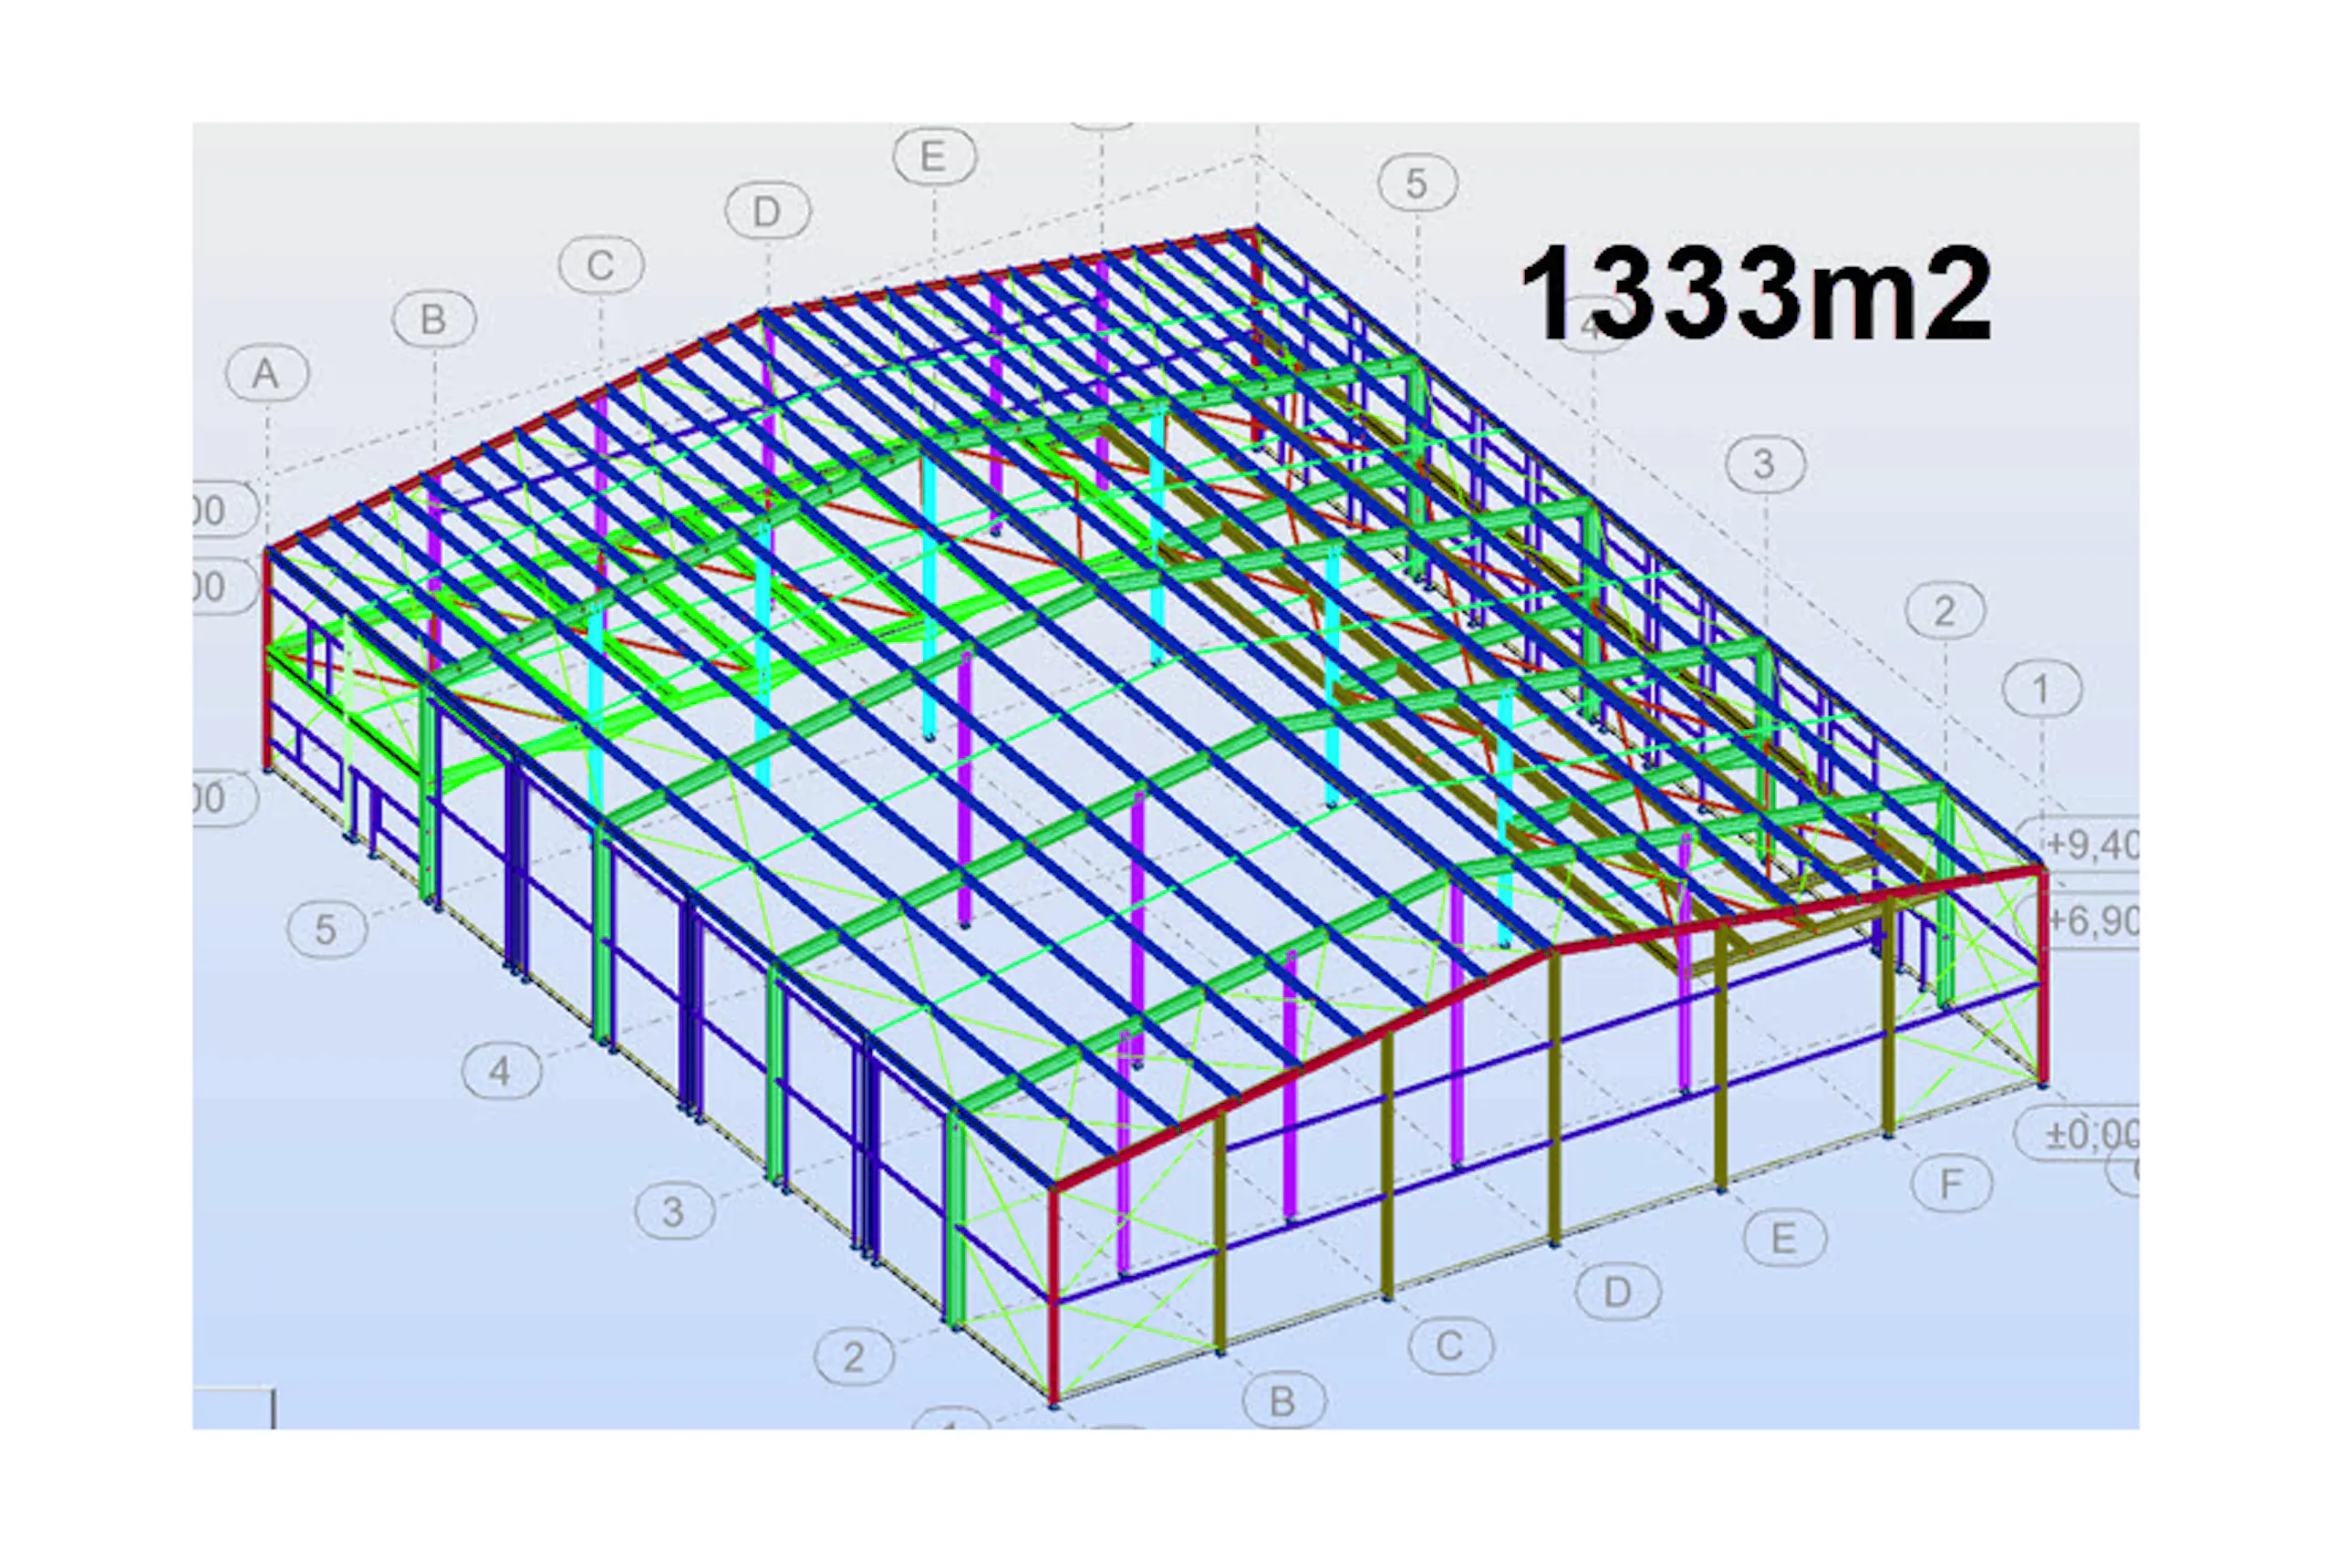Screen dimensions: 2335x1568
Task: Select grid bubble B near the top left
Action: click(435, 320)
